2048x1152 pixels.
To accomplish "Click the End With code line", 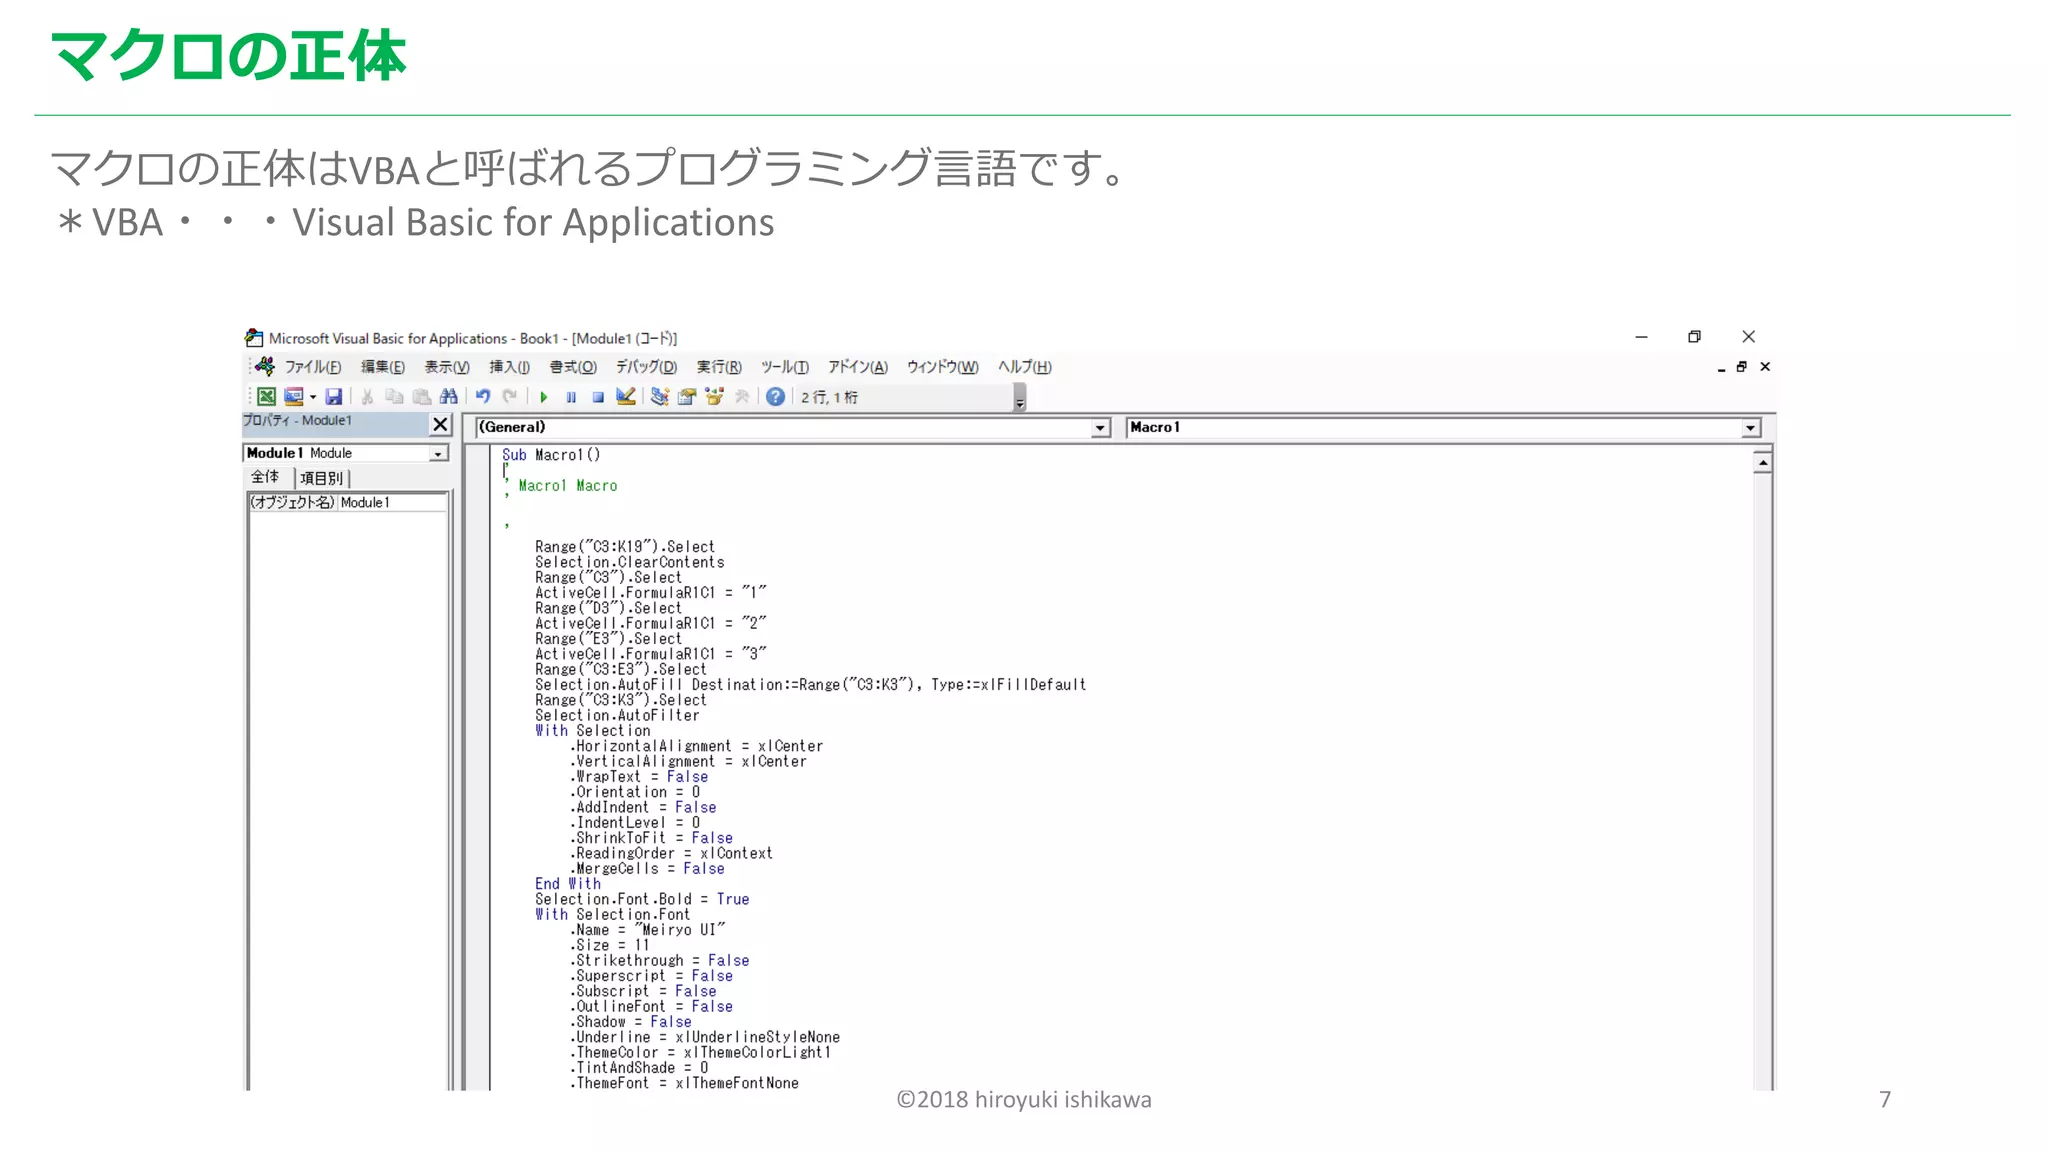I will (568, 884).
